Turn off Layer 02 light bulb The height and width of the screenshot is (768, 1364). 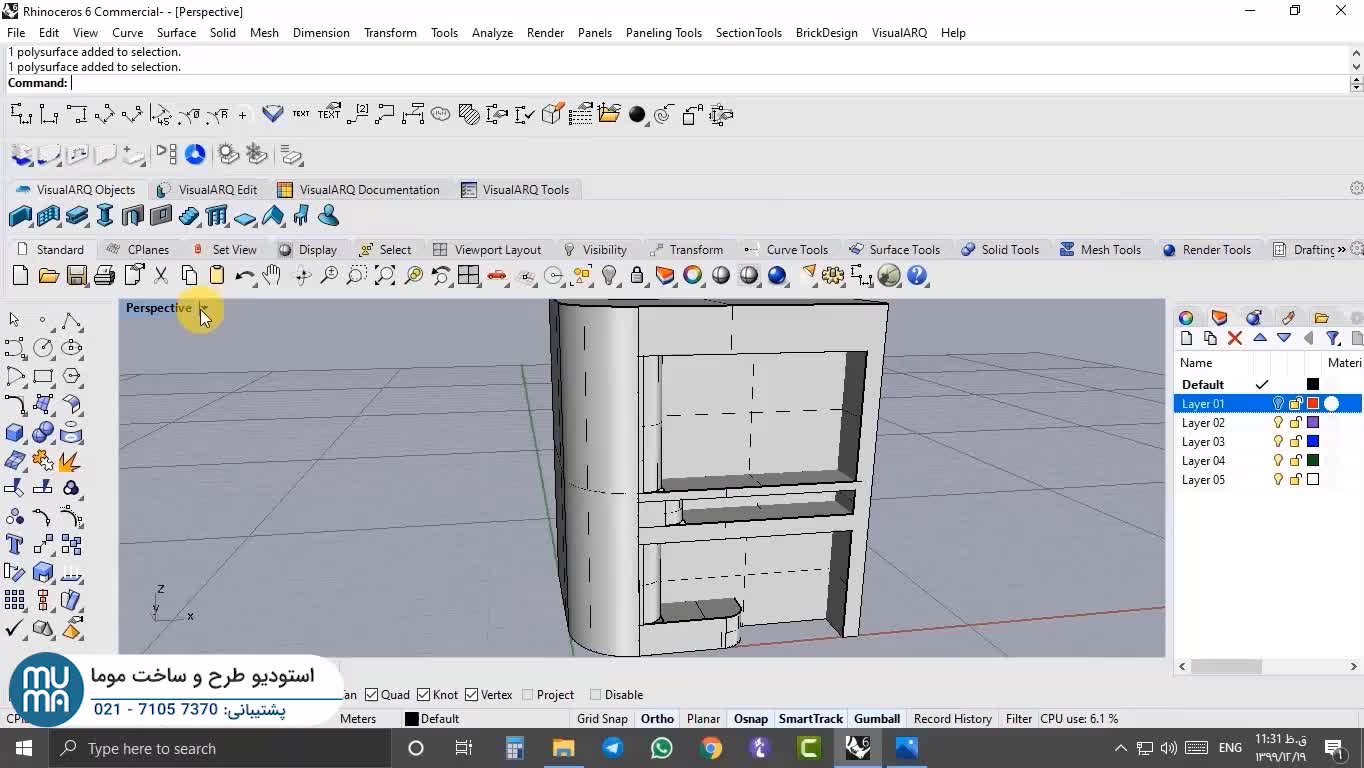[1278, 423]
